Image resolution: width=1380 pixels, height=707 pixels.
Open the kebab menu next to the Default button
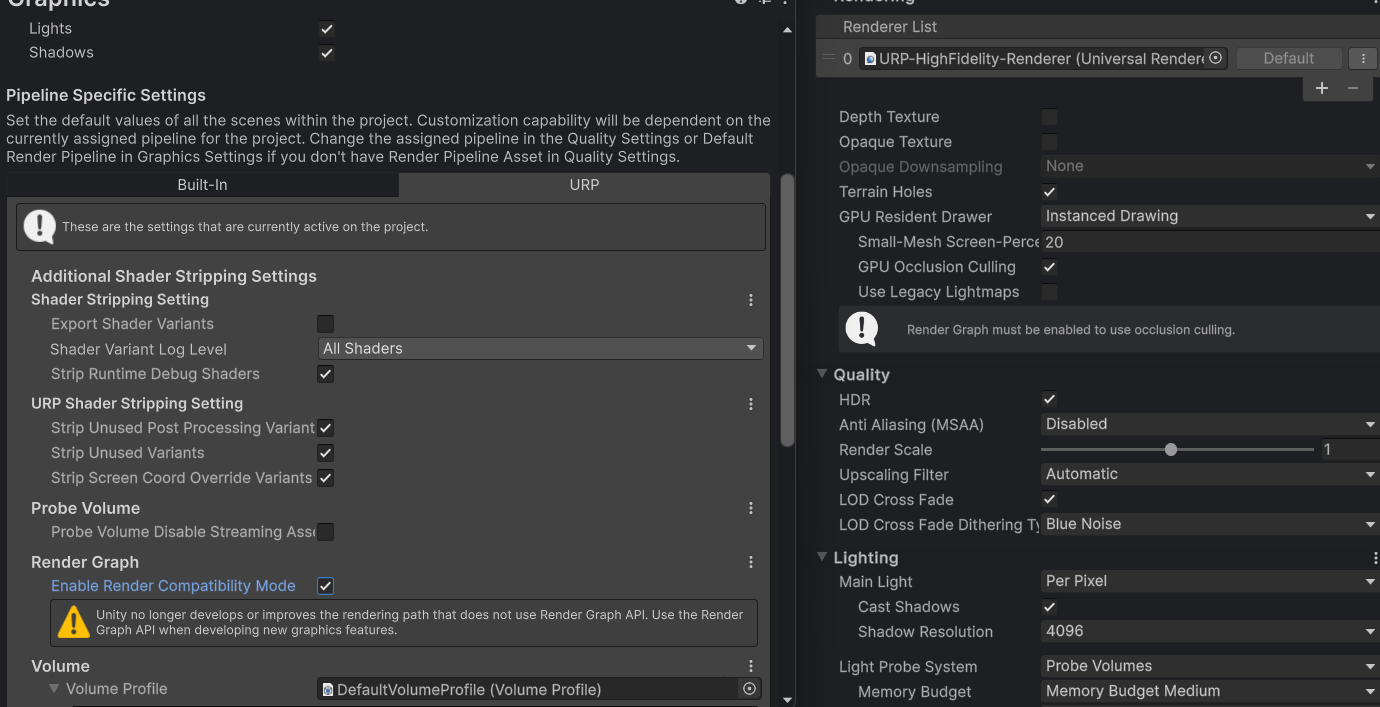click(1362, 58)
